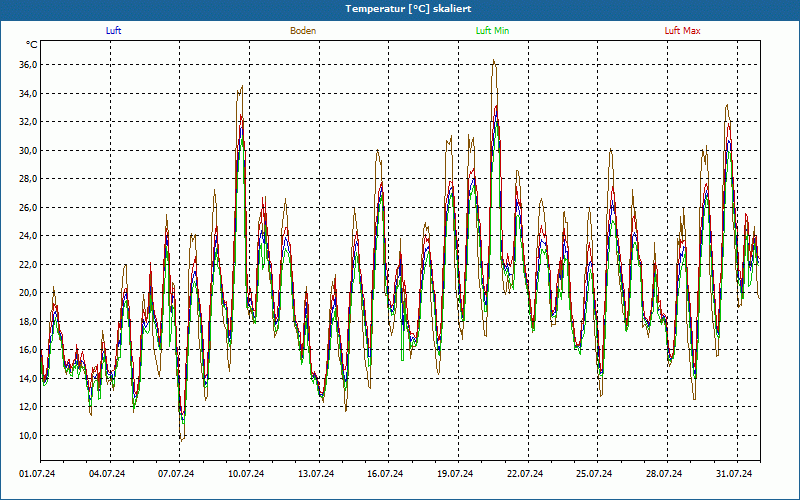Click the 01.07.24 date label
This screenshot has width=800, height=500.
(37, 474)
